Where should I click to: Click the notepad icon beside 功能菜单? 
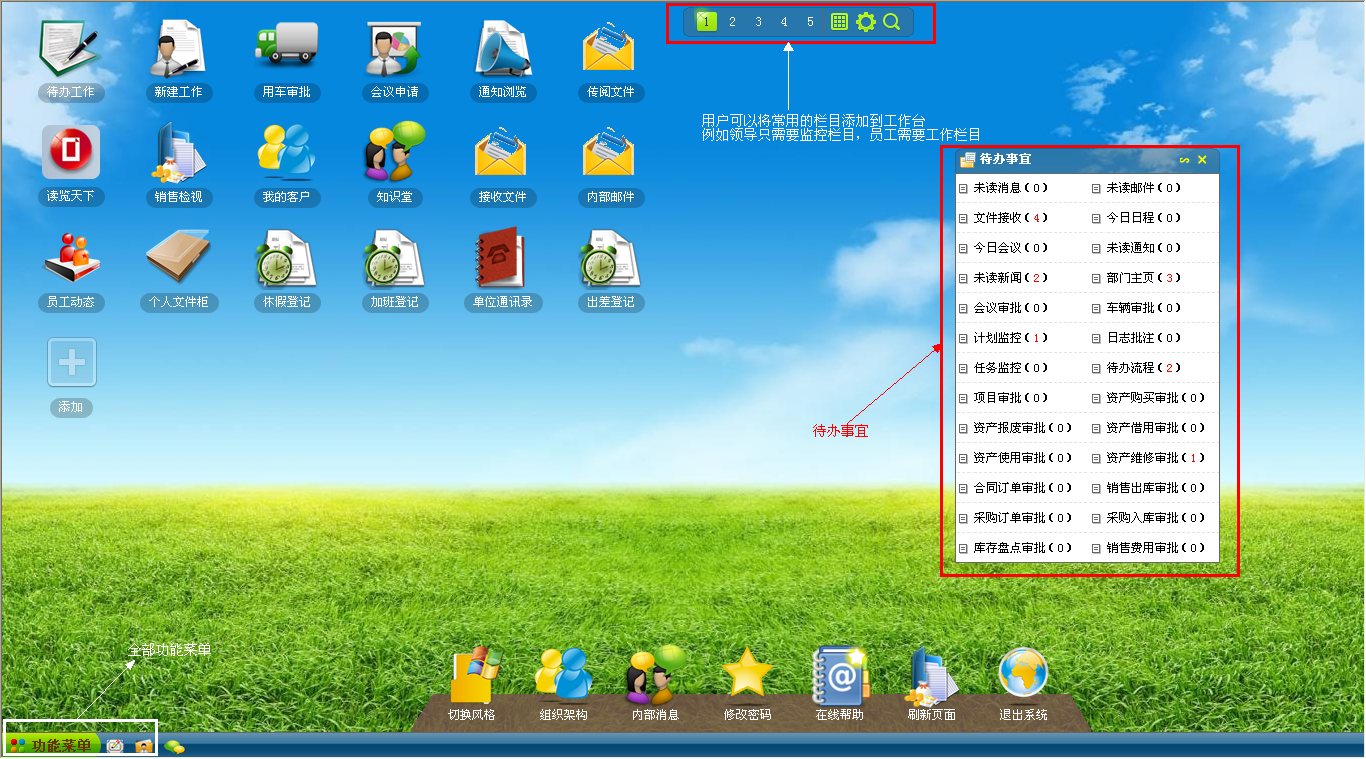115,746
